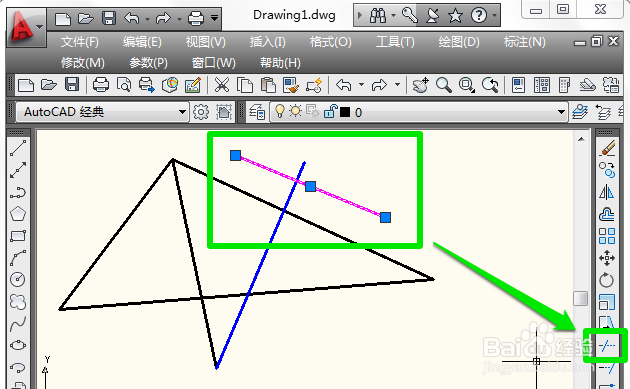This screenshot has width=630, height=389.
Task: Open the redo history dropdown in title bar
Action: tap(179, 19)
